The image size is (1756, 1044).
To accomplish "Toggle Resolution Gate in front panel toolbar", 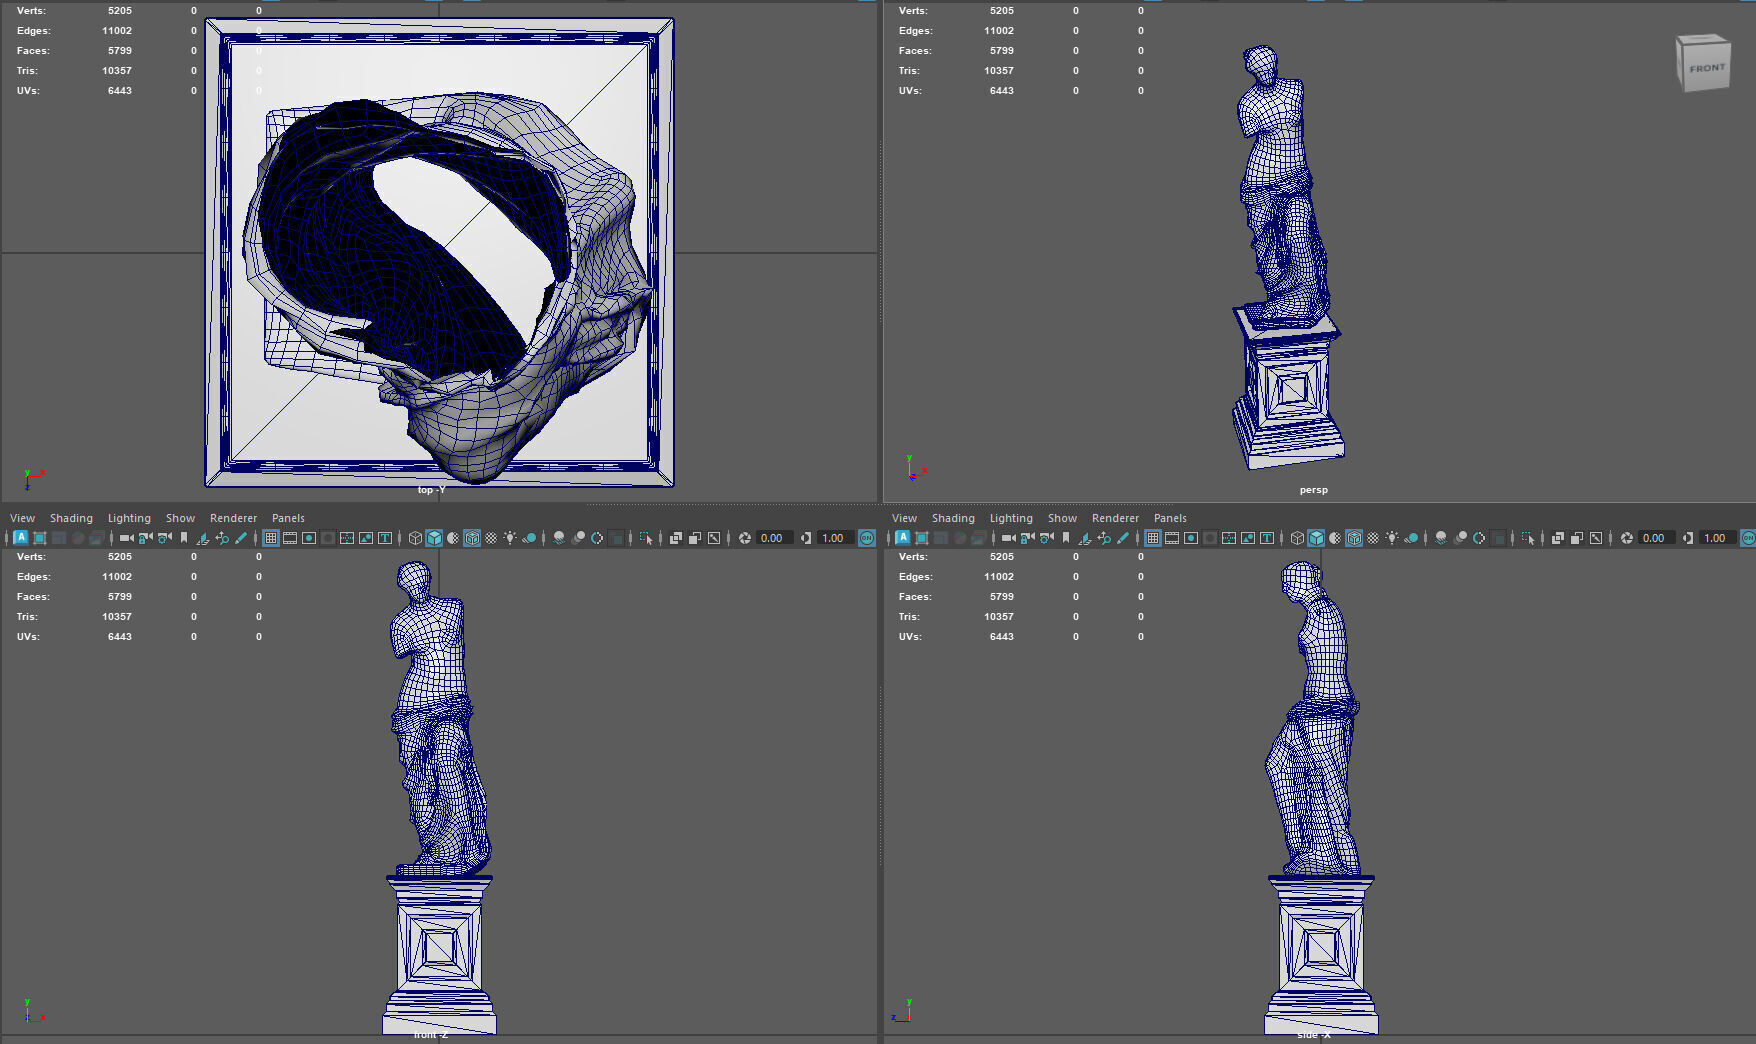I will click(x=309, y=538).
